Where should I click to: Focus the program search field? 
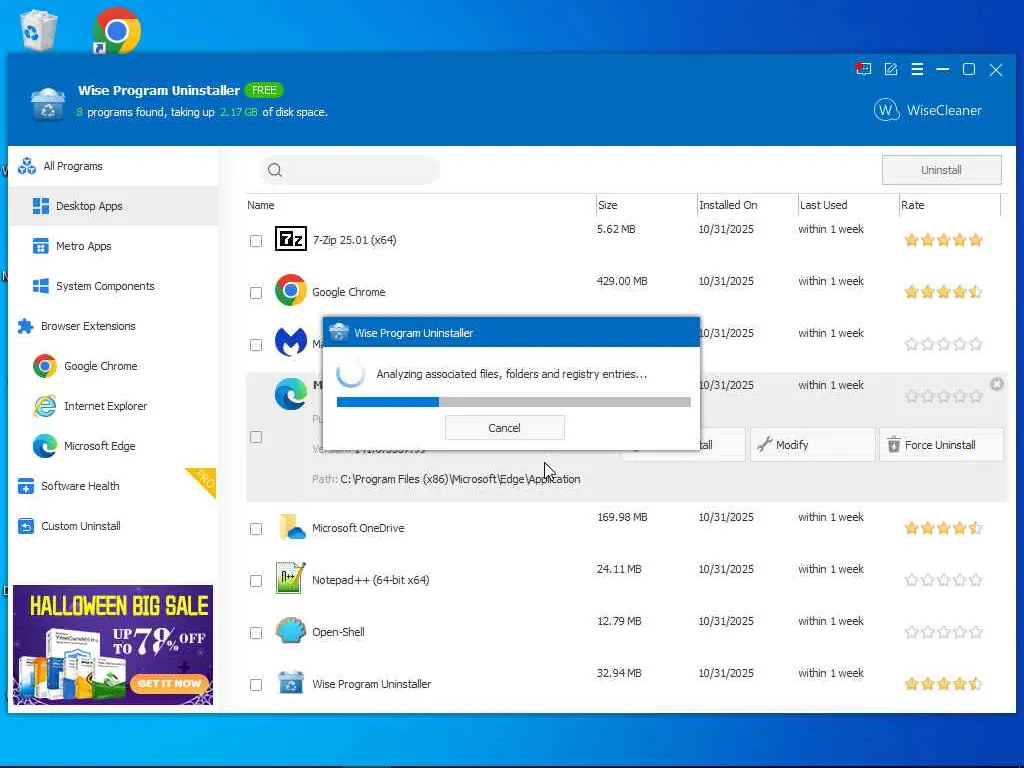pyautogui.click(x=349, y=170)
